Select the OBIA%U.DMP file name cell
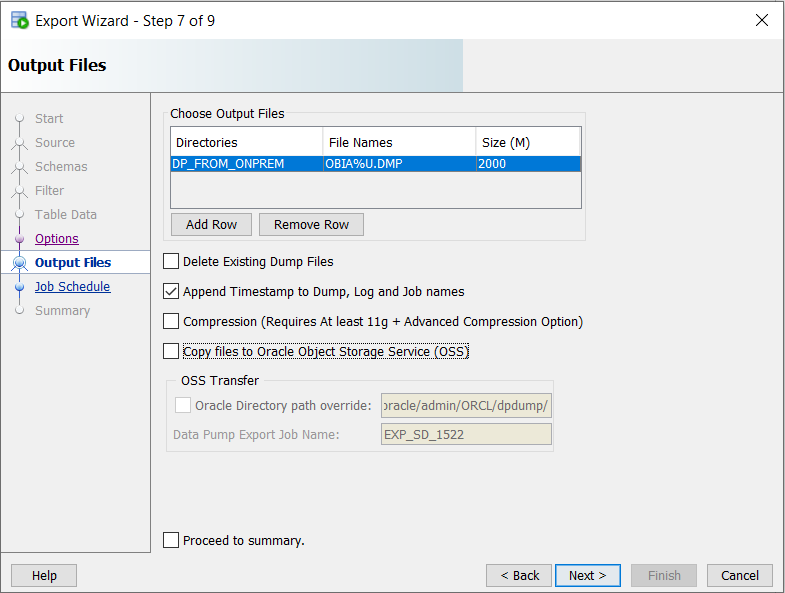Image resolution: width=785 pixels, height=593 pixels. (400, 164)
